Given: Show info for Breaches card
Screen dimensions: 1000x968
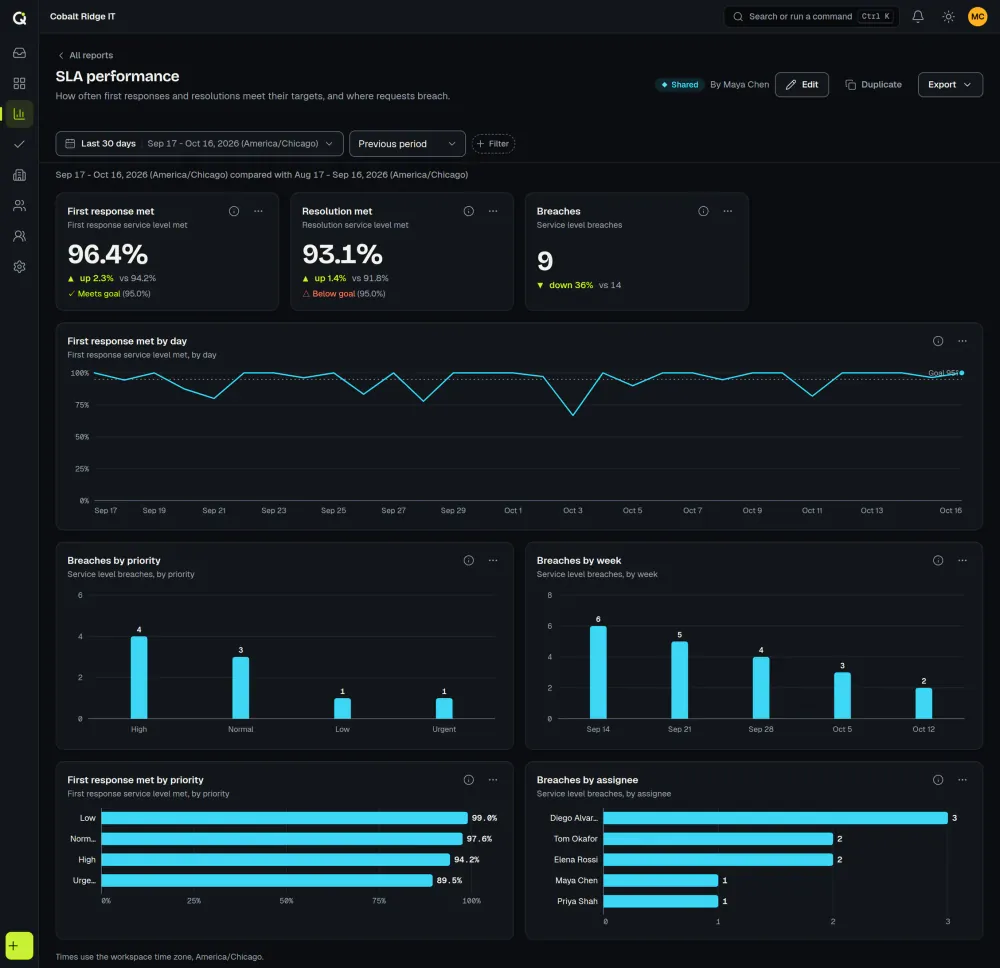Looking at the screenshot, I should (703, 211).
